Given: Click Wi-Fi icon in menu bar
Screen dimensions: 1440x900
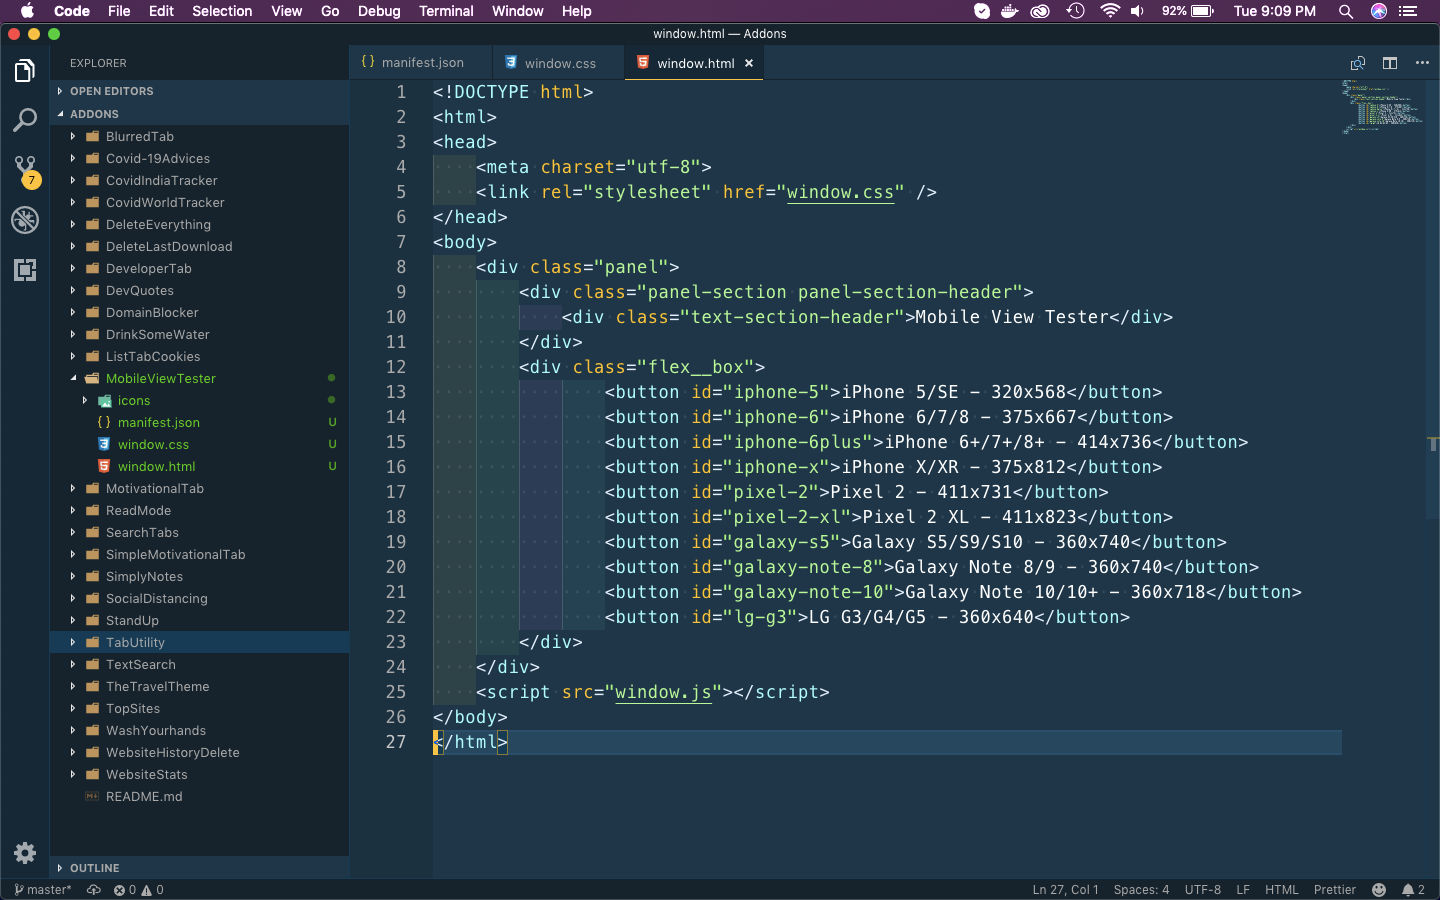Looking at the screenshot, I should [x=1109, y=11].
